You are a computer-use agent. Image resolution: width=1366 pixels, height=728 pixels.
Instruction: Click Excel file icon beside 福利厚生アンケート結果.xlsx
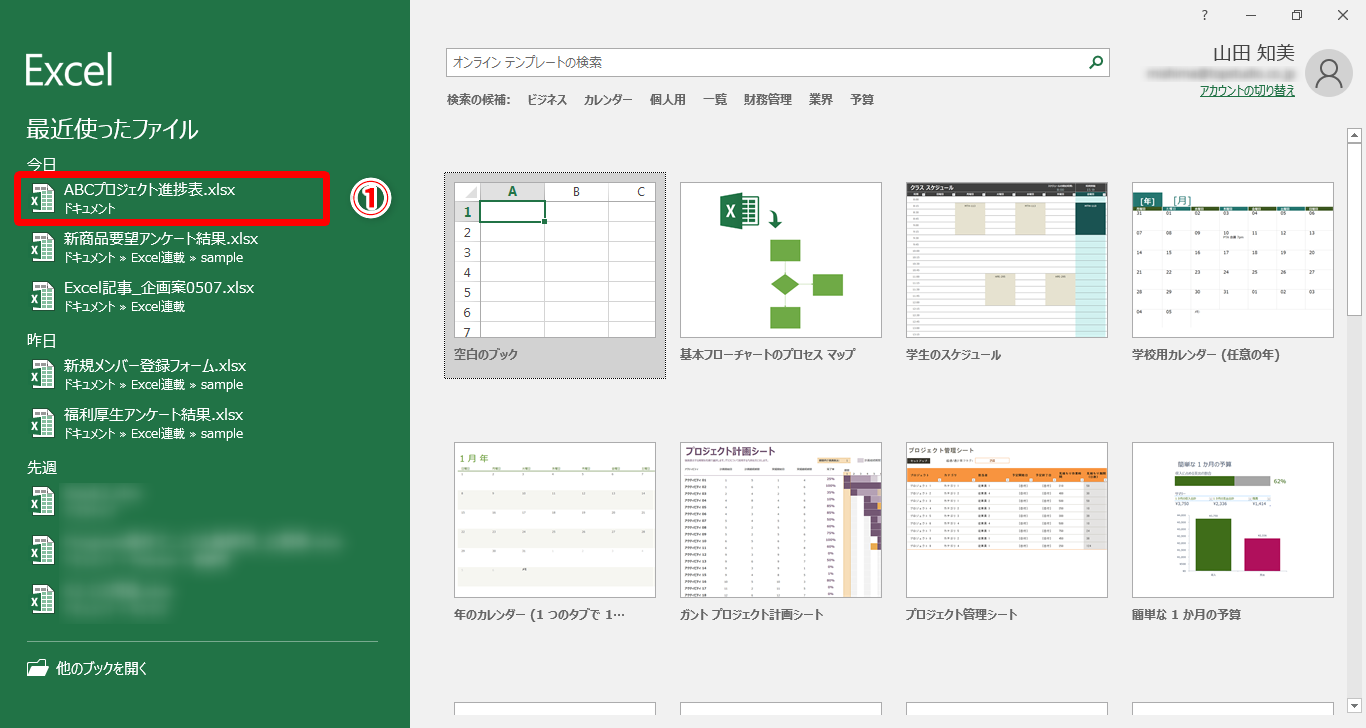click(42, 423)
